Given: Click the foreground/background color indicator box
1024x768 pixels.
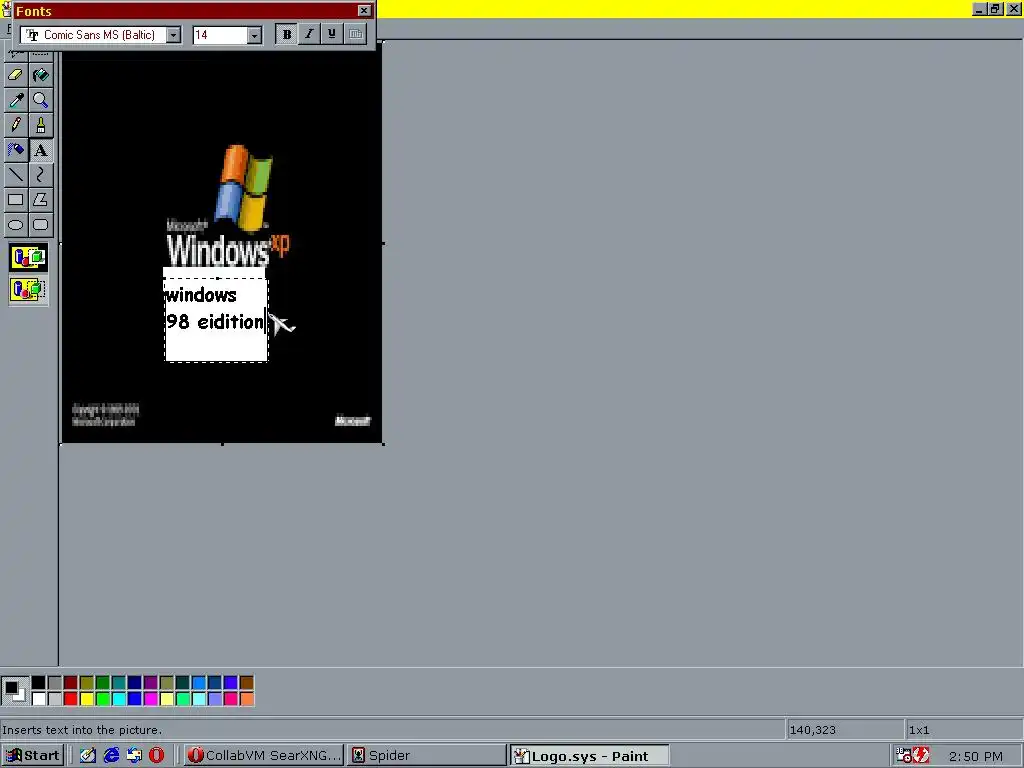Looking at the screenshot, I should click(x=14, y=691).
